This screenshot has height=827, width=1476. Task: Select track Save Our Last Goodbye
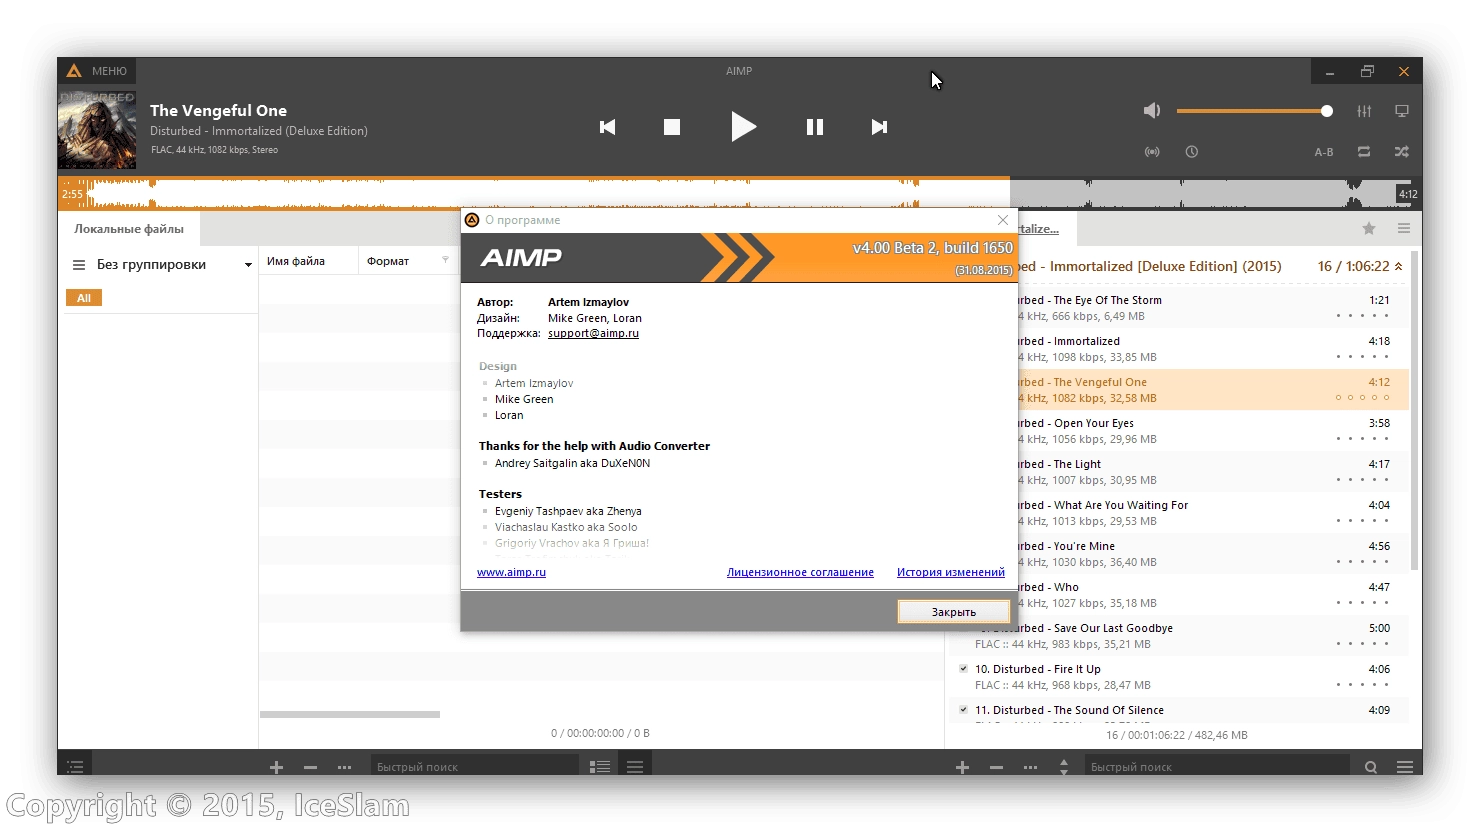tap(1180, 636)
